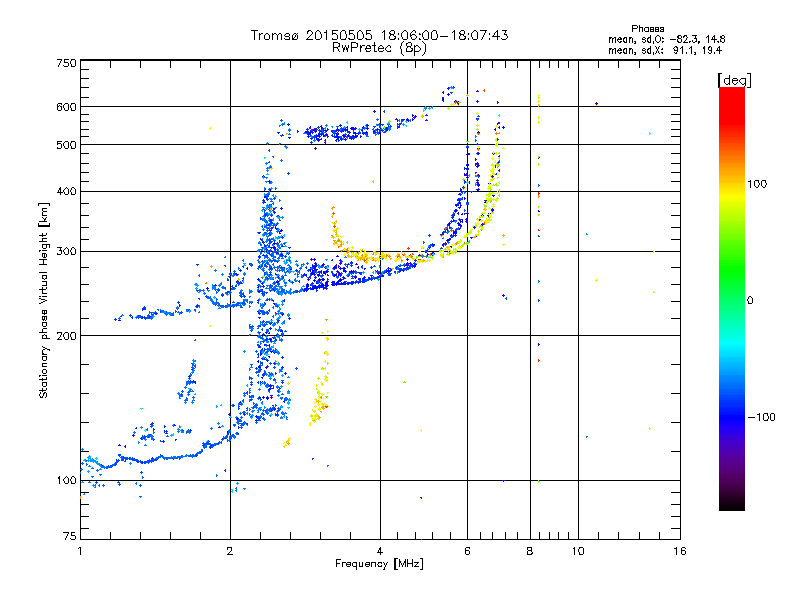Click the y-axis label '500'

[x=66, y=145]
